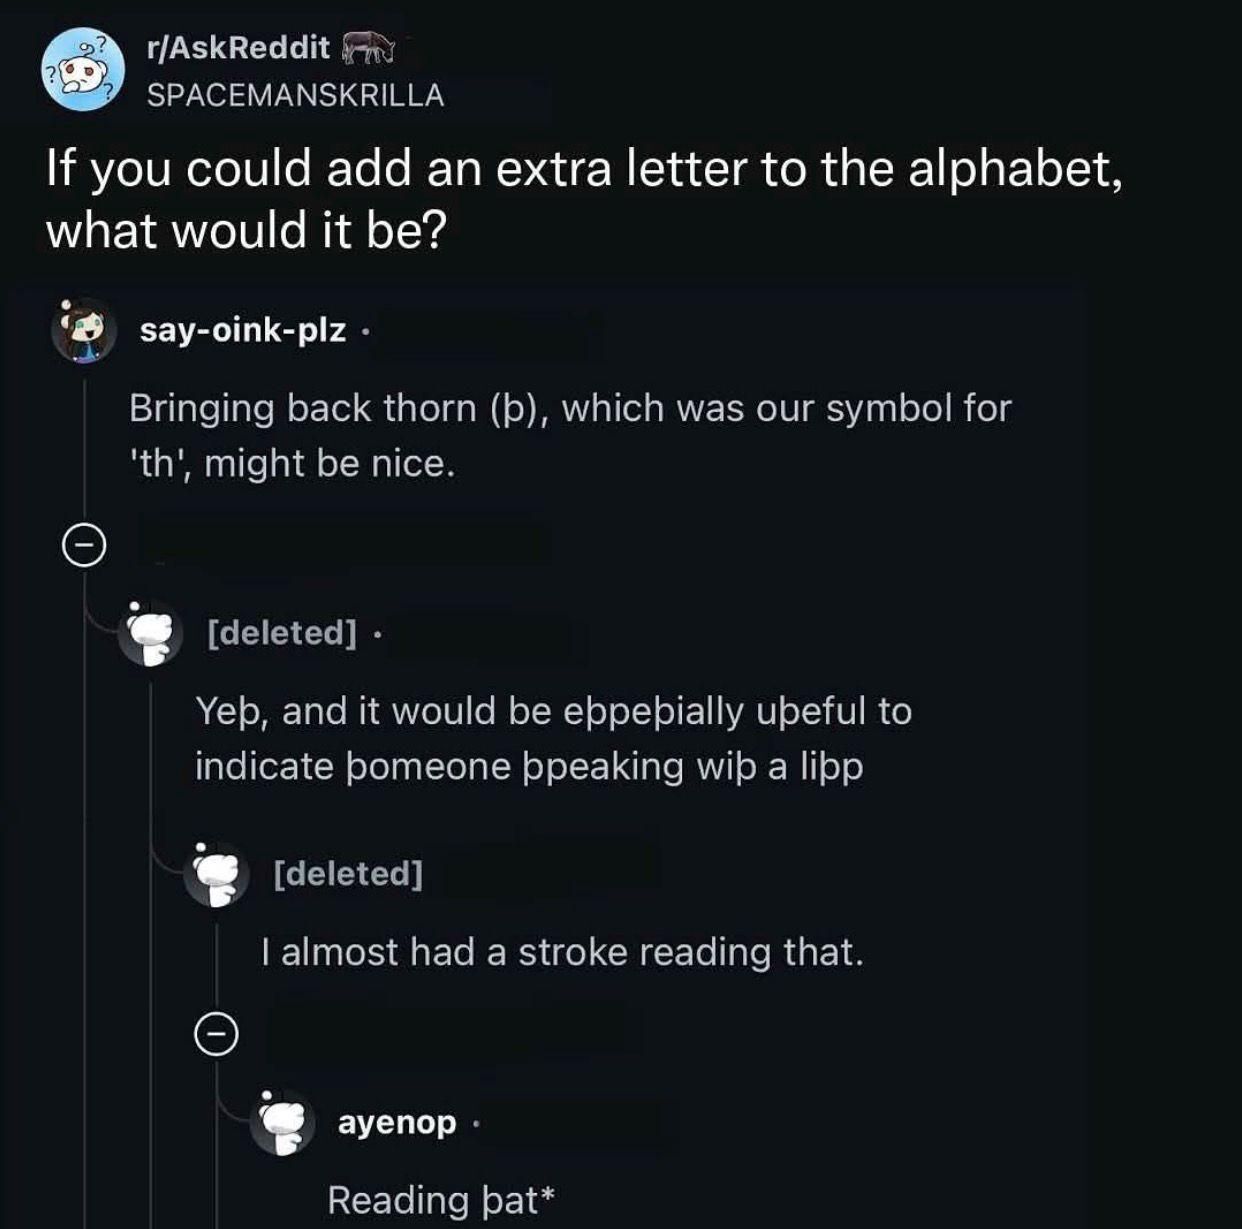
Task: Click the 'I almost had a stroke' comment
Action: tap(562, 952)
